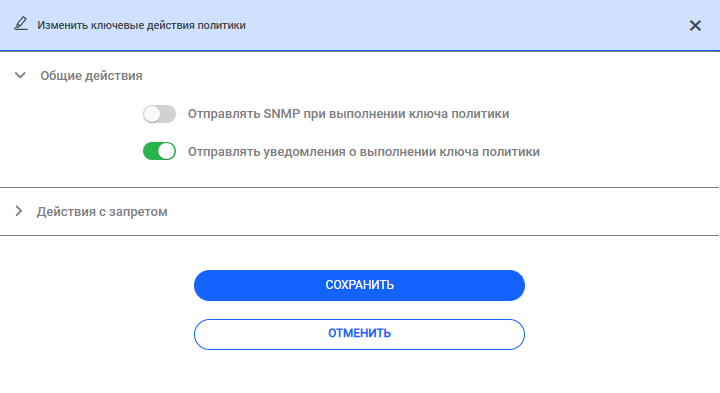Click the title Изменить ключевые действия политики
The image size is (720, 393).
(x=141, y=25)
